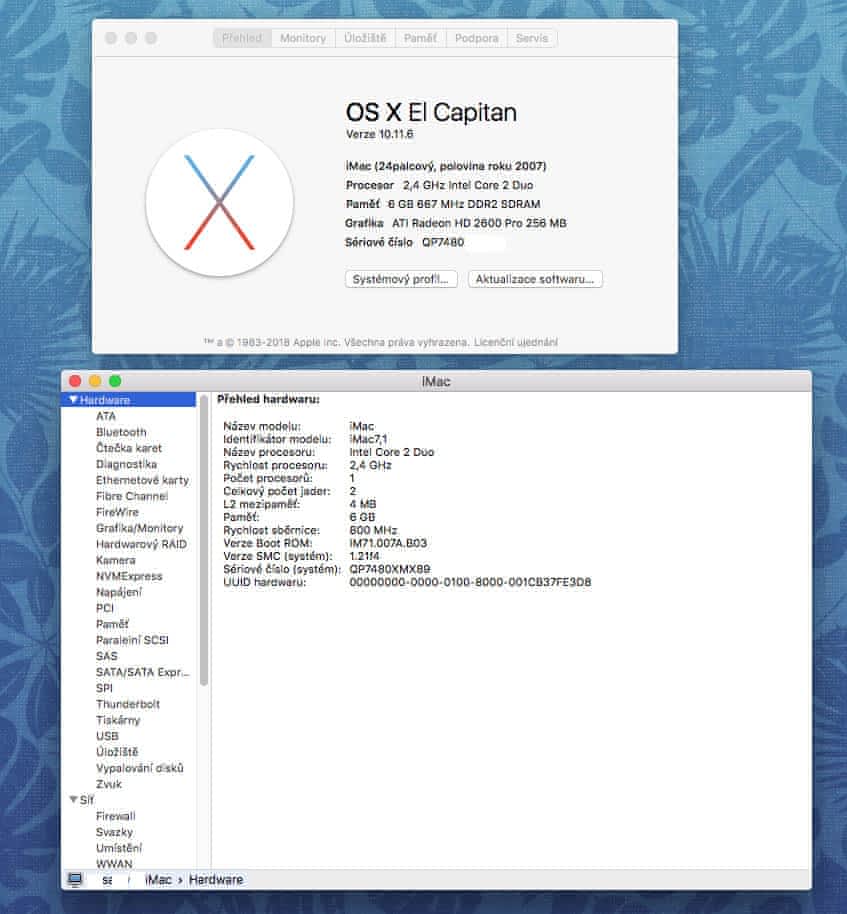Switch to the Přehled tab
The width and height of the screenshot is (847, 914).
pyautogui.click(x=242, y=38)
